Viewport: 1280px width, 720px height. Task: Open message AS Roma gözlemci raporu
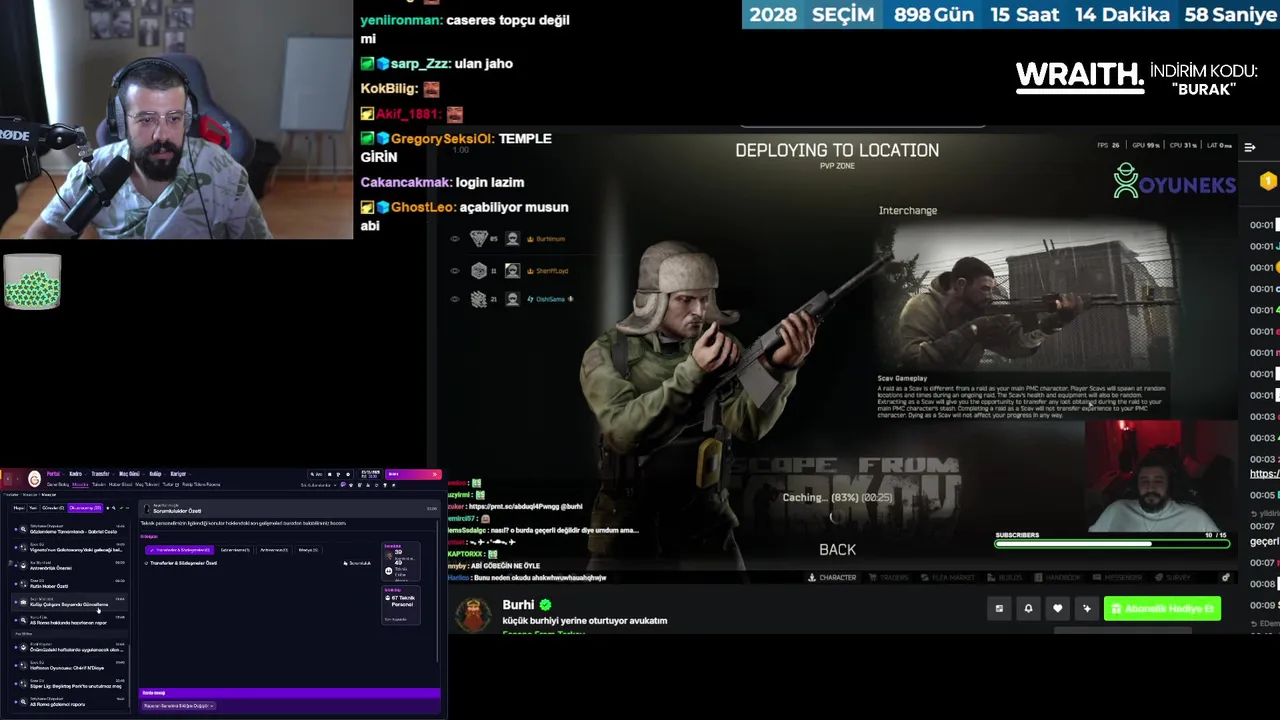point(69,702)
